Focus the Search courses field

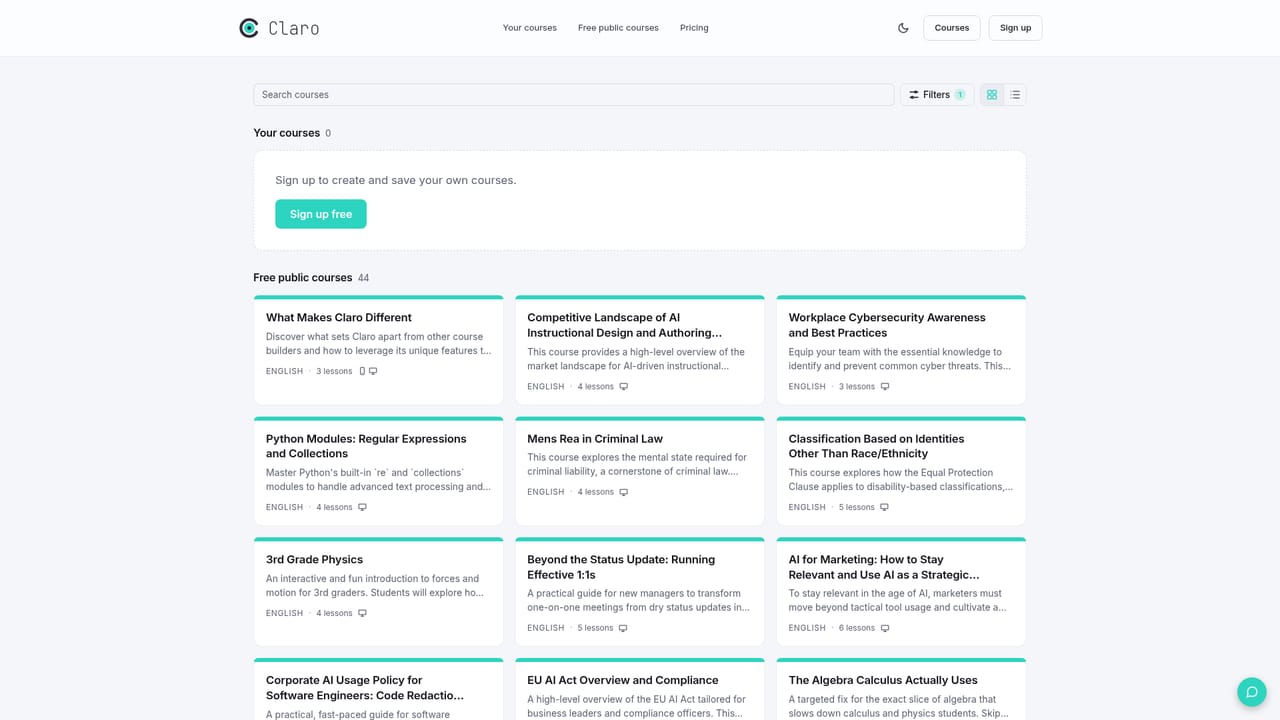[x=574, y=95]
